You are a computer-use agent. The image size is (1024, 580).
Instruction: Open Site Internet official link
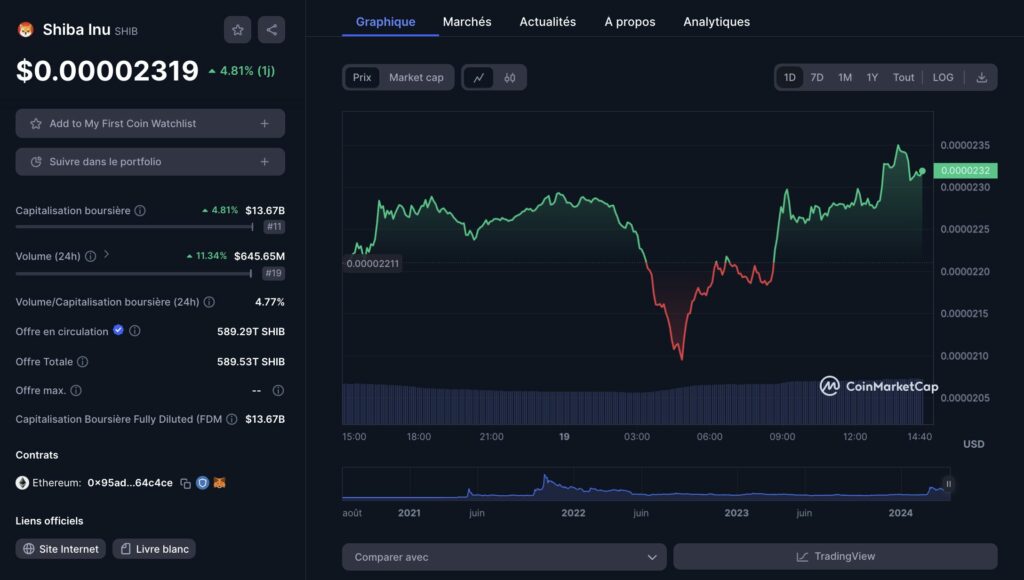click(61, 549)
